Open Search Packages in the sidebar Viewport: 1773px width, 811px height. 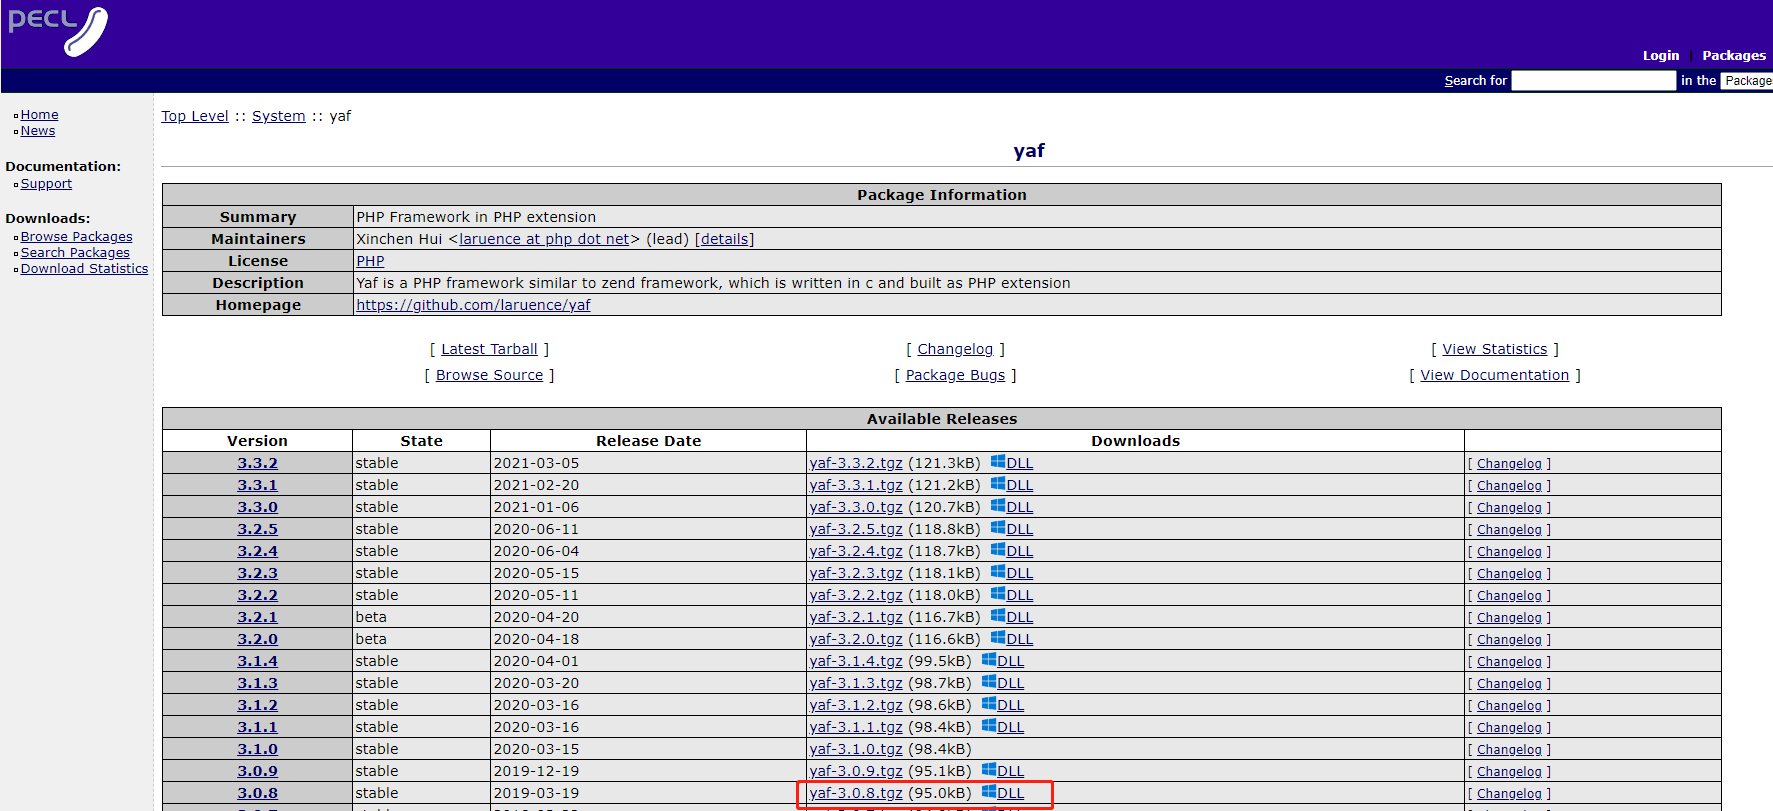pyautogui.click(x=75, y=253)
